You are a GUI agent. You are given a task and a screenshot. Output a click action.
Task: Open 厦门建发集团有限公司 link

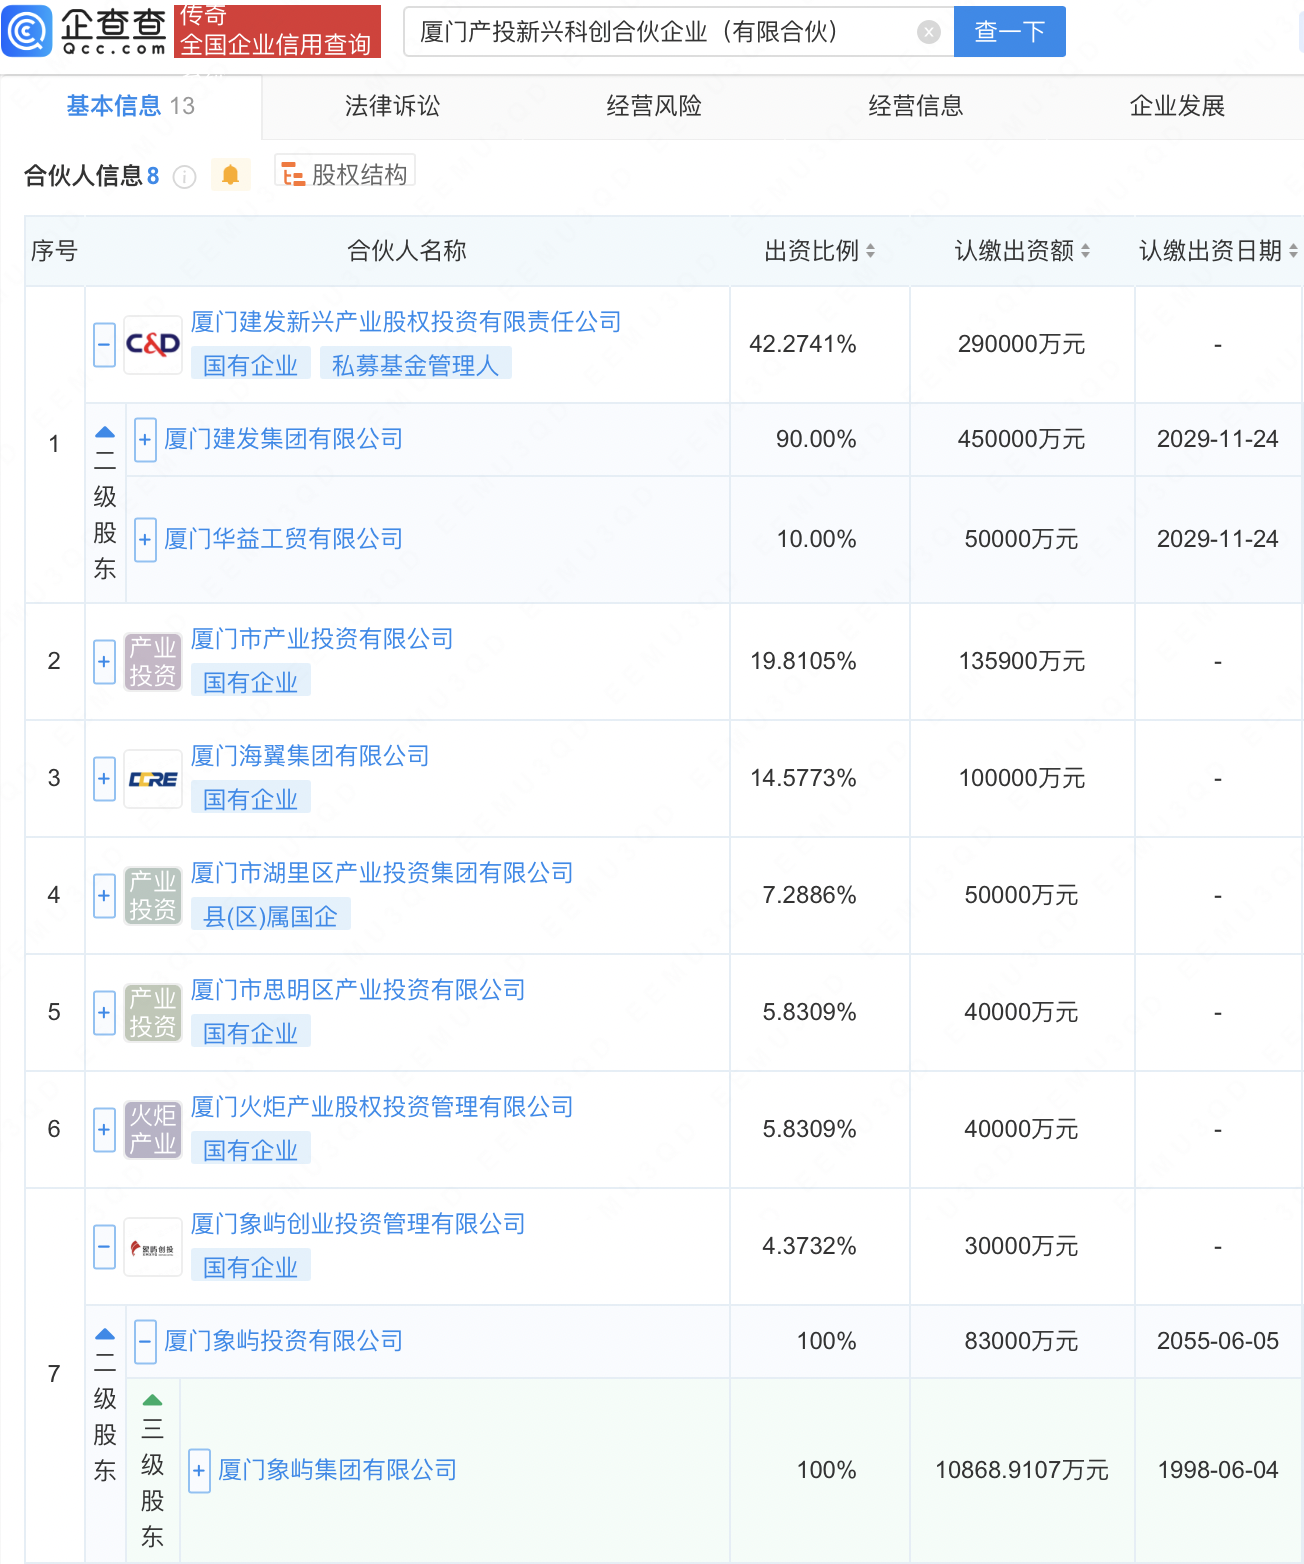pyautogui.click(x=283, y=439)
